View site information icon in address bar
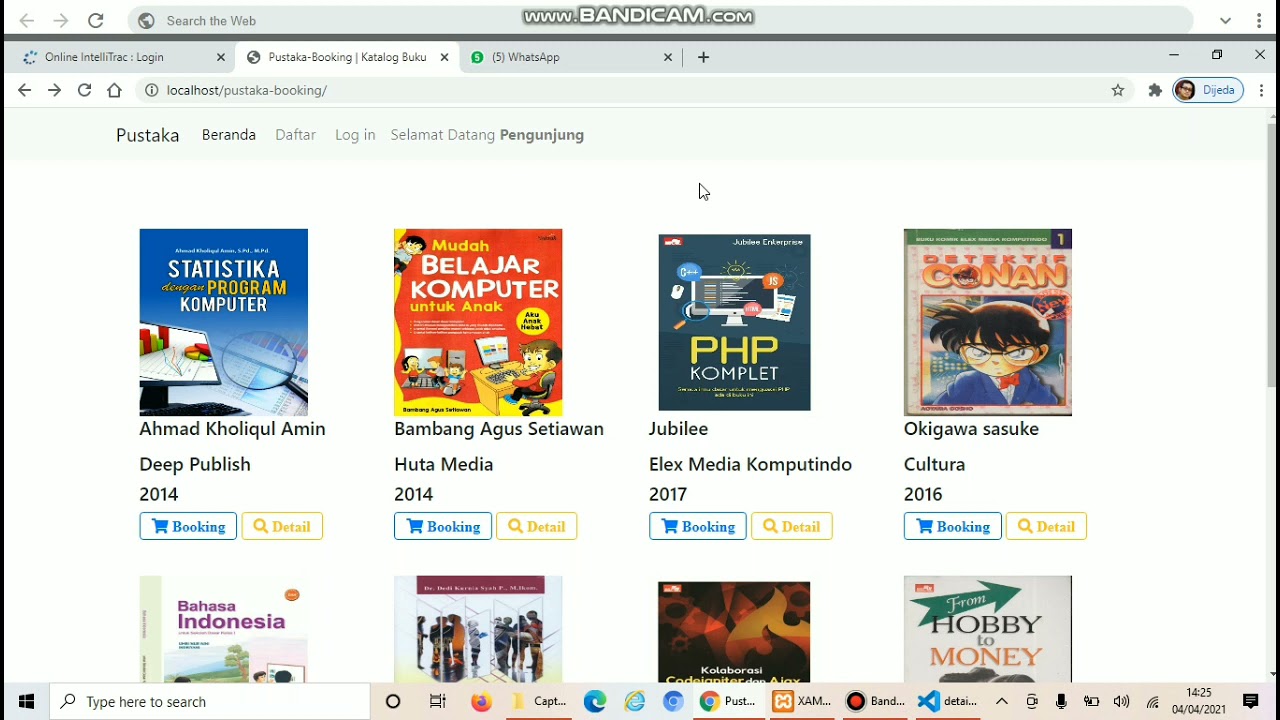This screenshot has width=1280, height=720. tap(151, 90)
